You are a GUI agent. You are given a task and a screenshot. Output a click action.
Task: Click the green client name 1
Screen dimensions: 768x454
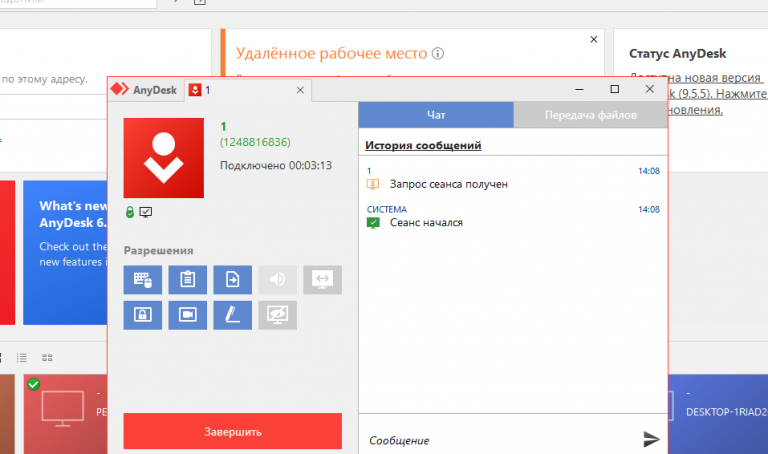(x=223, y=127)
